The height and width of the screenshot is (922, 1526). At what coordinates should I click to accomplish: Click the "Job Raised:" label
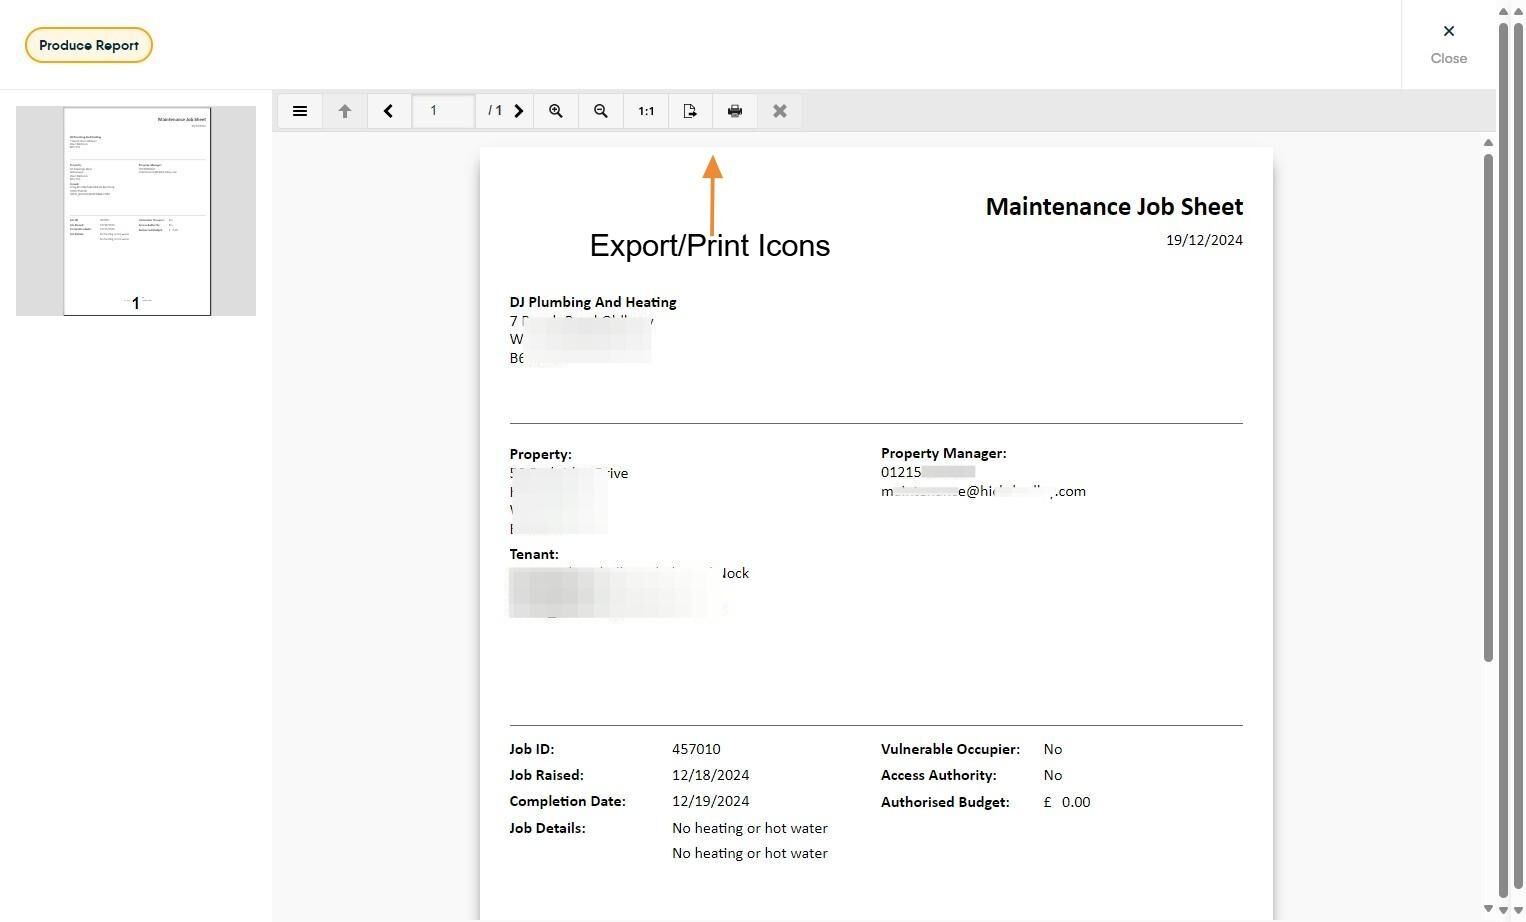point(546,775)
